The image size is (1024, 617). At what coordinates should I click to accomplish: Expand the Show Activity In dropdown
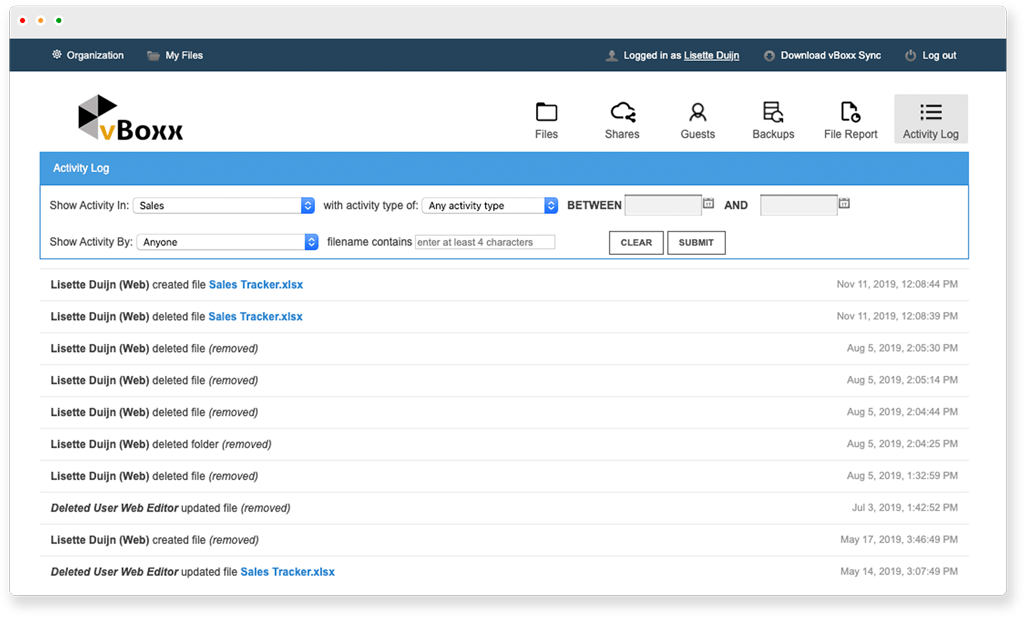pyautogui.click(x=224, y=205)
